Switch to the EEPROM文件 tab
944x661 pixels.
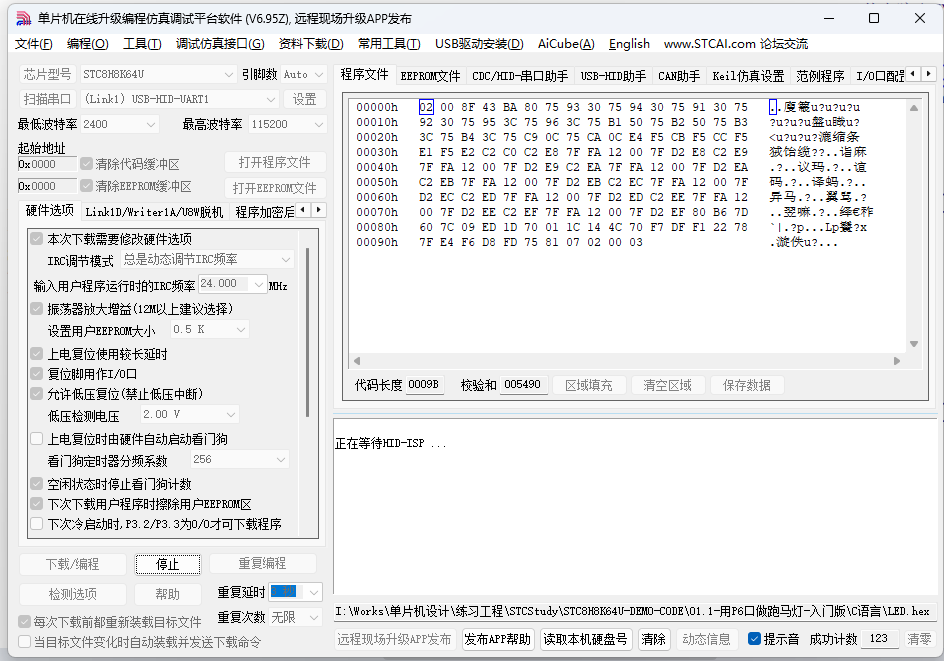click(429, 73)
